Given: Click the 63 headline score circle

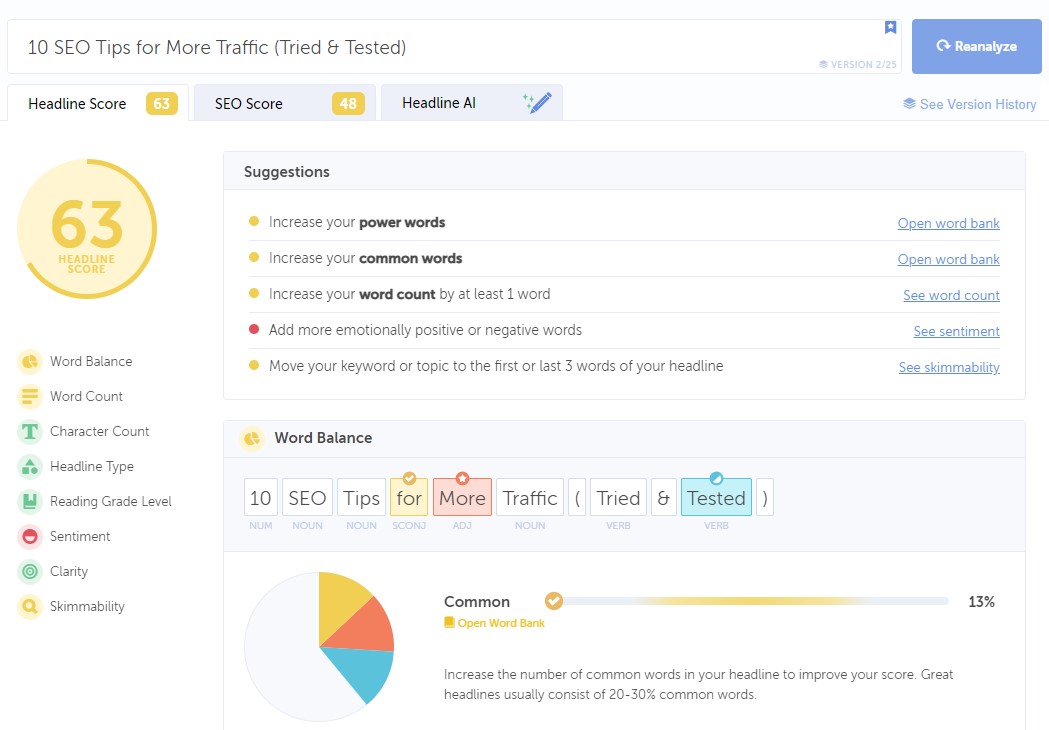Looking at the screenshot, I should pyautogui.click(x=87, y=229).
